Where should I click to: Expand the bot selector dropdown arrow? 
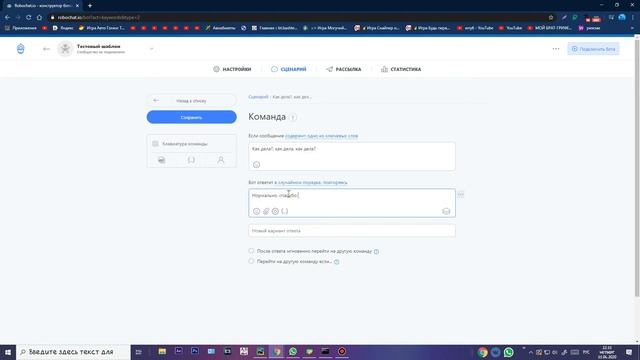click(151, 49)
